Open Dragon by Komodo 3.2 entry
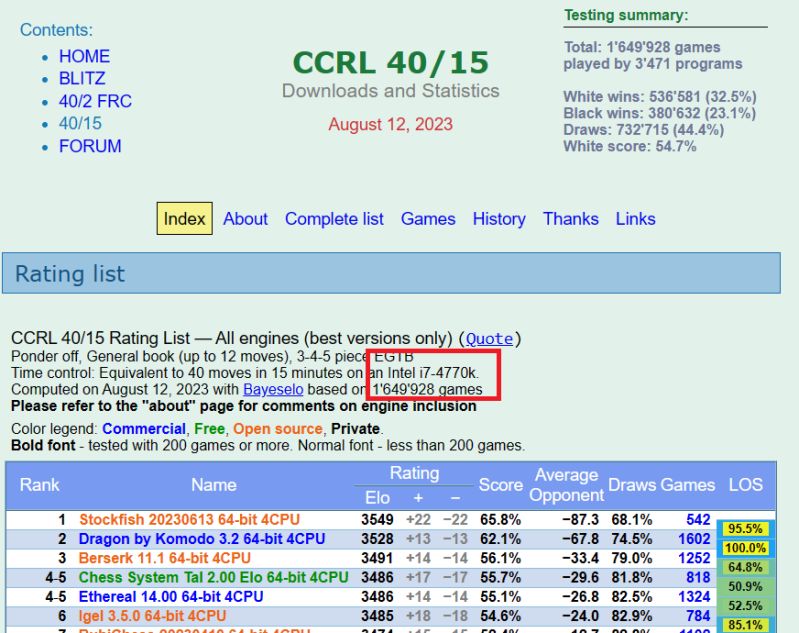Image resolution: width=799 pixels, height=633 pixels. [x=202, y=539]
